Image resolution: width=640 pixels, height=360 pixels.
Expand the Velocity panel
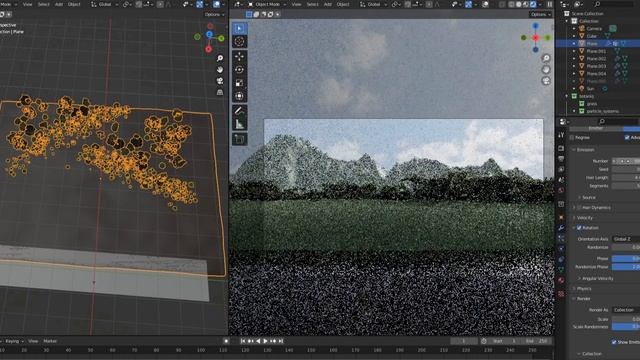[583, 218]
